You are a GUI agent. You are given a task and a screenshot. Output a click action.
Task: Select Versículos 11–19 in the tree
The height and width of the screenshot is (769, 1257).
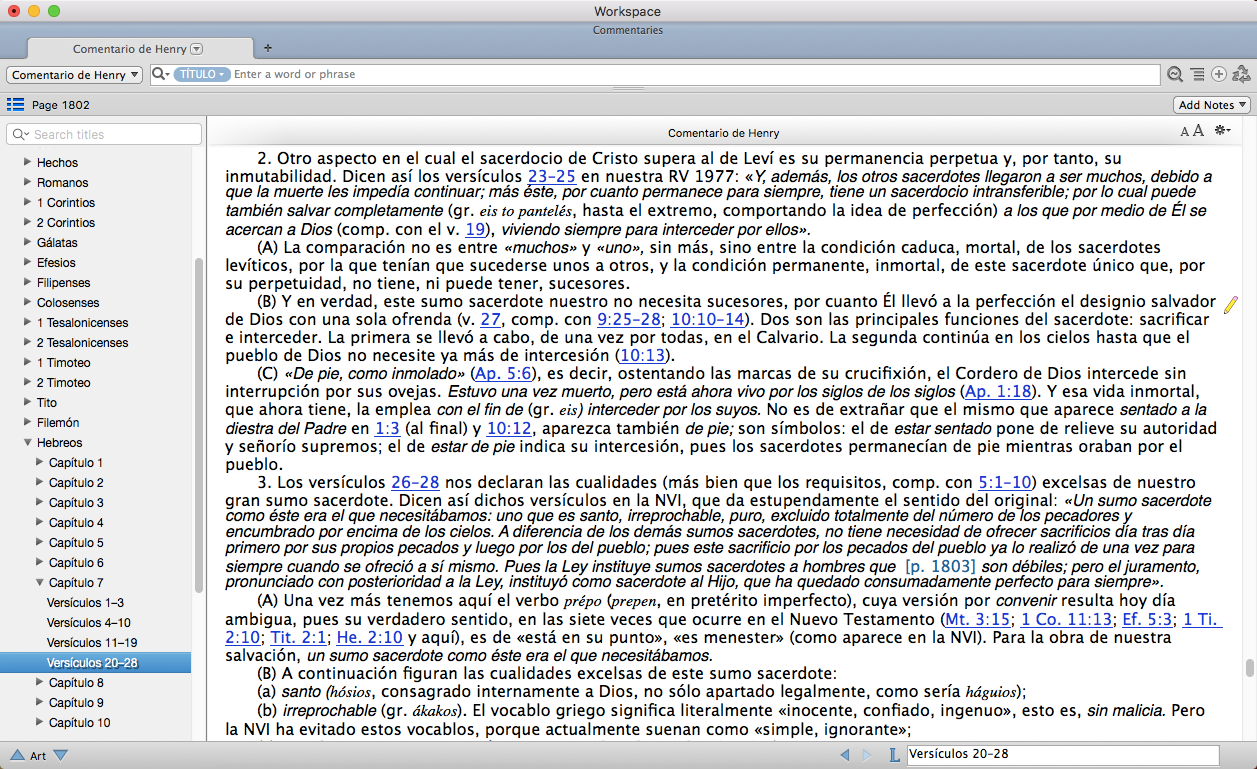click(x=92, y=642)
